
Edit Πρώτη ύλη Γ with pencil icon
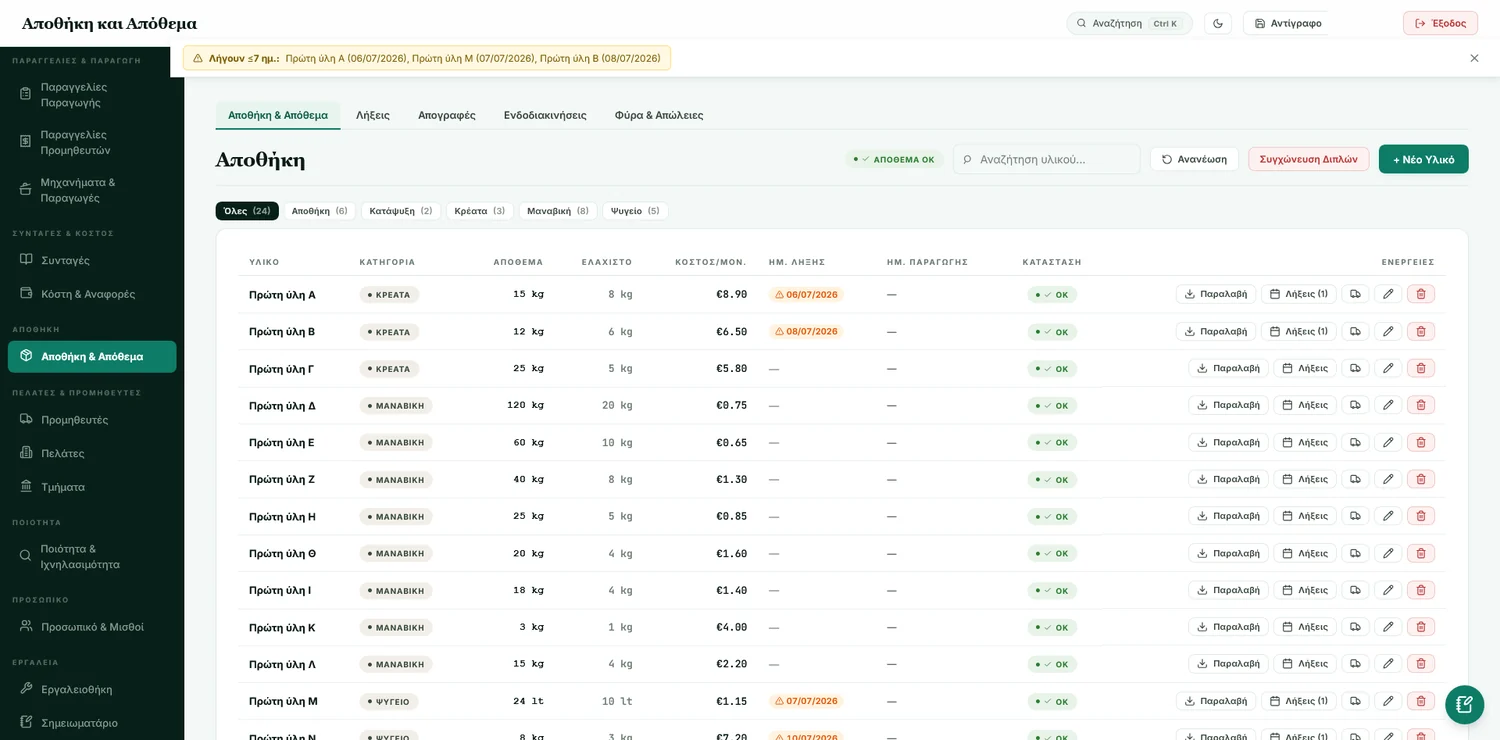(1387, 368)
